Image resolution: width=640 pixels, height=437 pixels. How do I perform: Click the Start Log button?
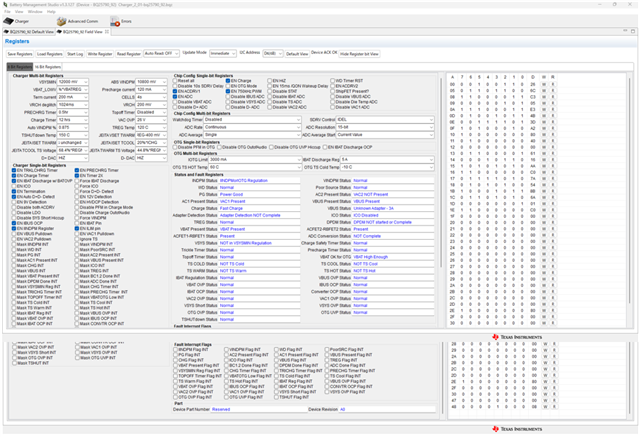[75, 54]
